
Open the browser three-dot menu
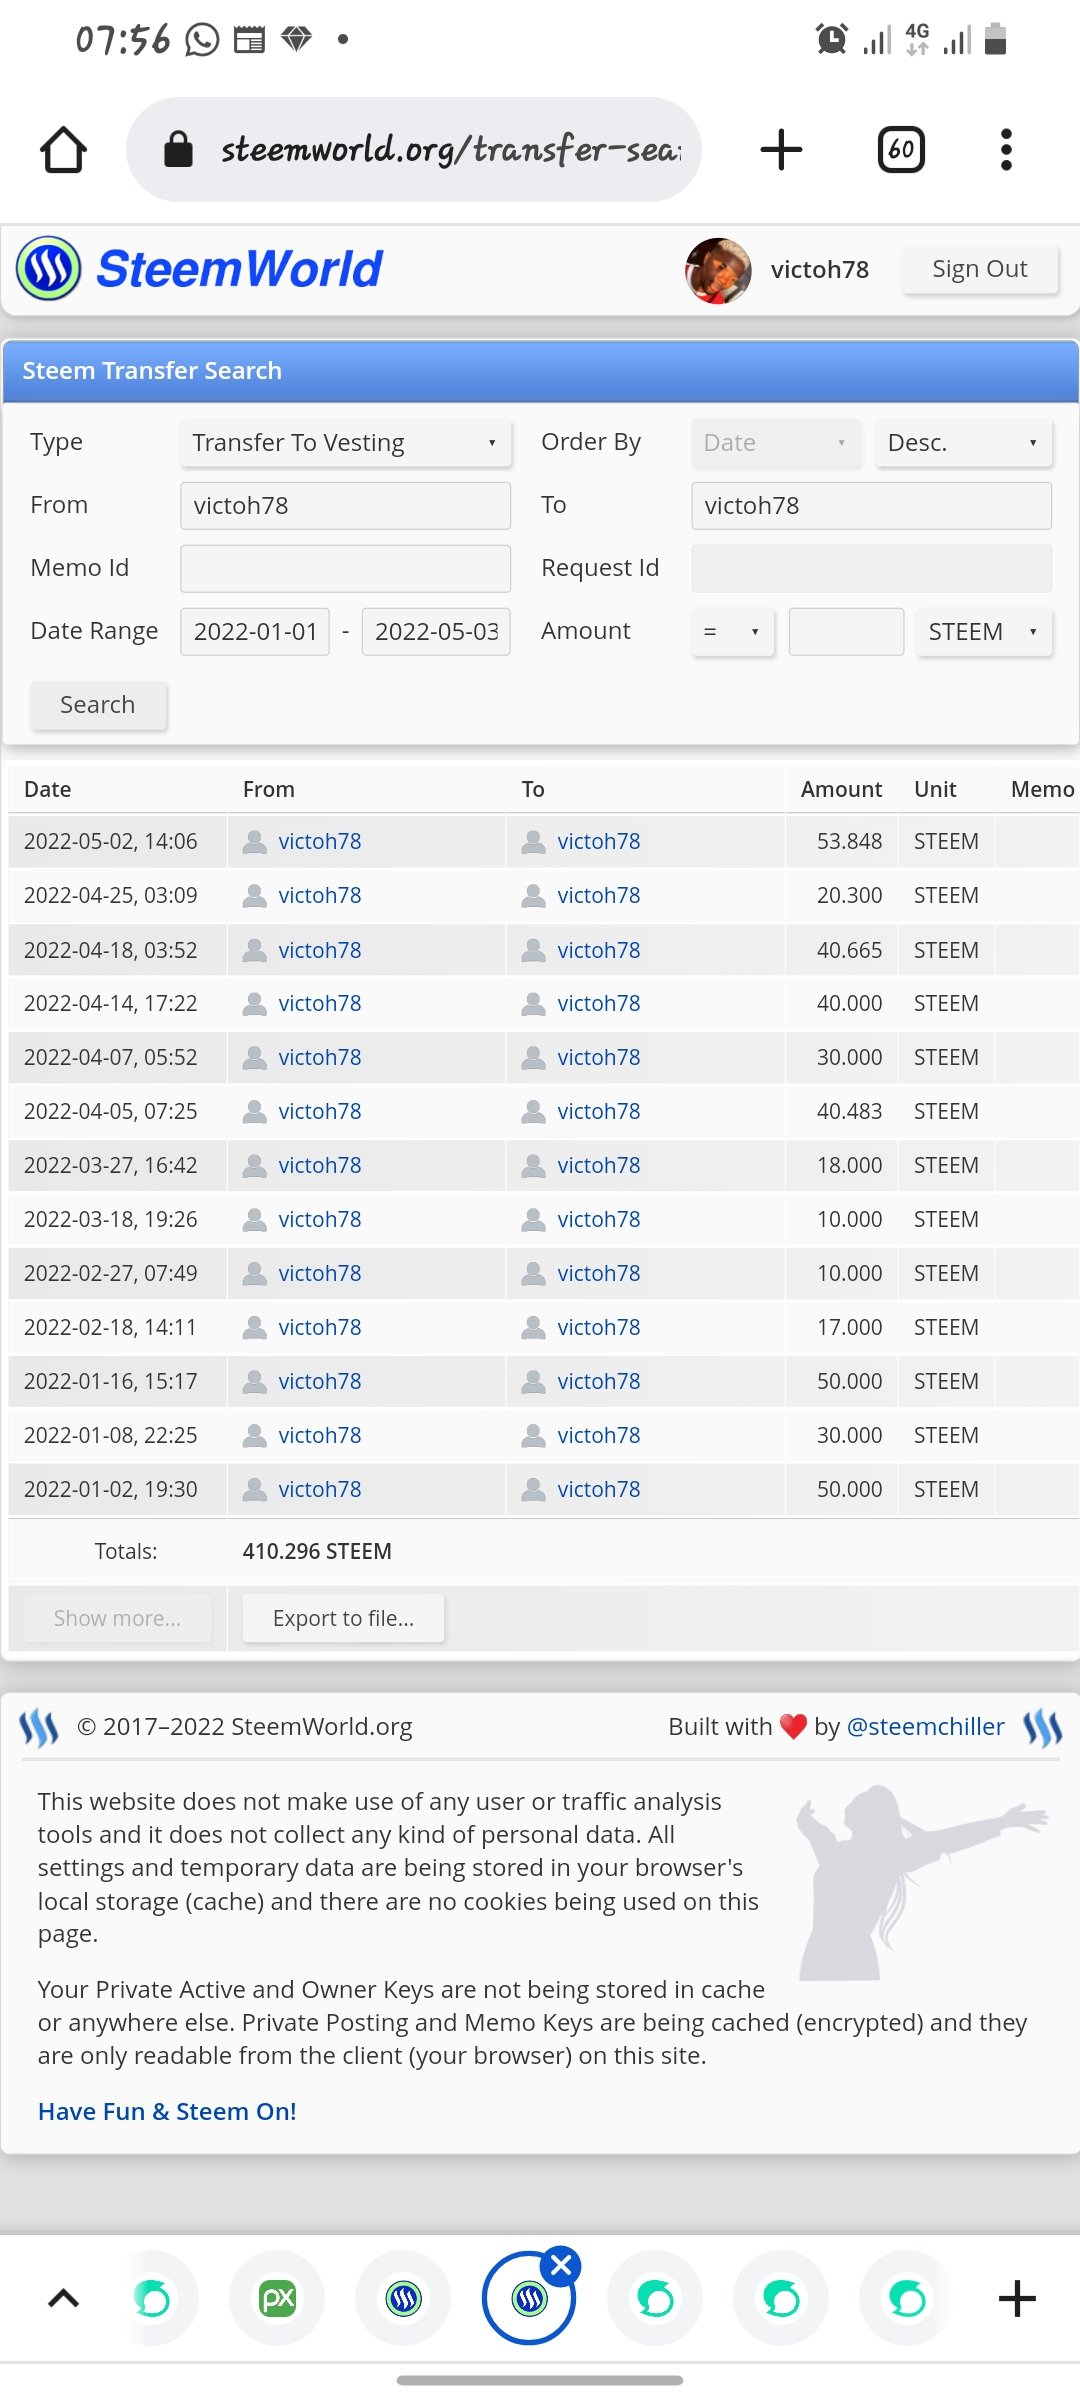(x=1006, y=150)
